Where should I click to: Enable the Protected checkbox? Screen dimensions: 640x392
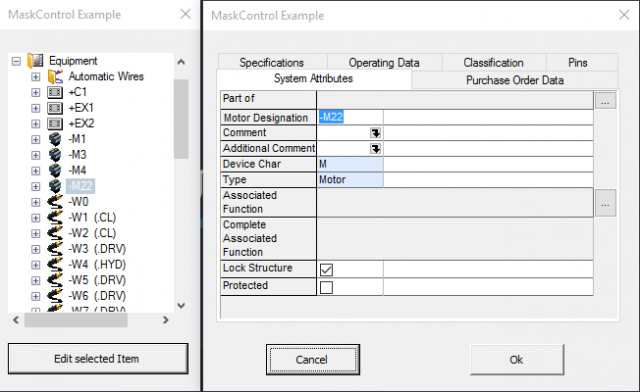pyautogui.click(x=327, y=287)
